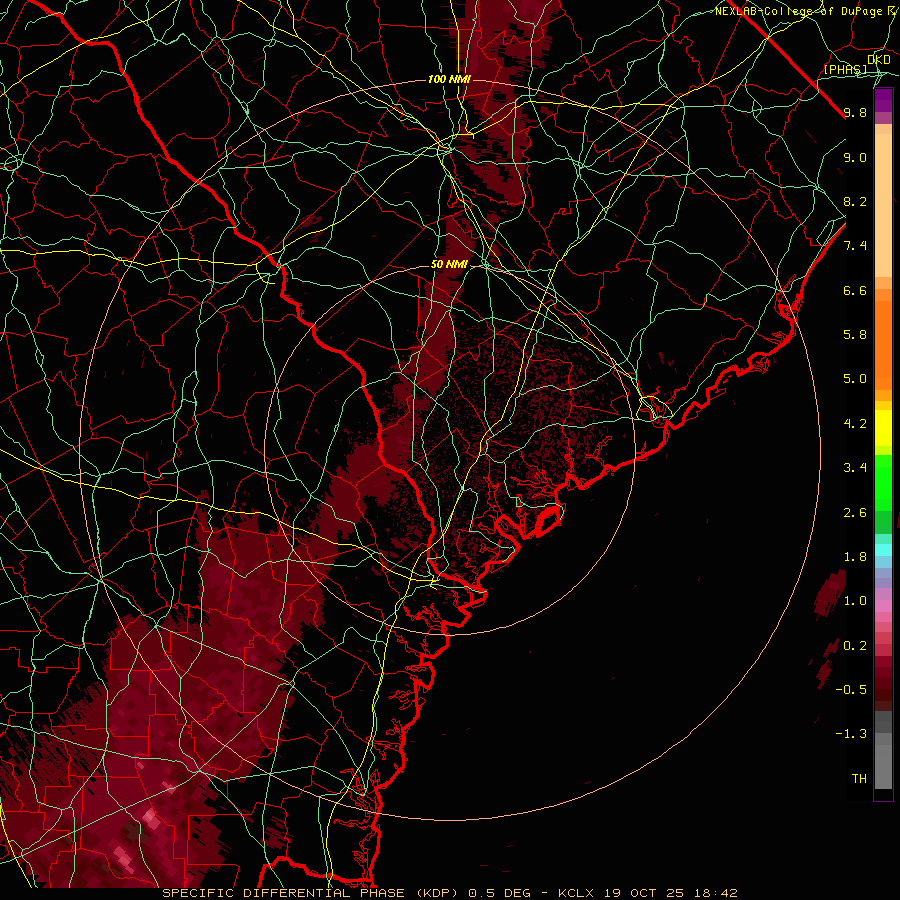Click the -1.3 value on the scale
This screenshot has height=900, width=900.
[x=851, y=734]
